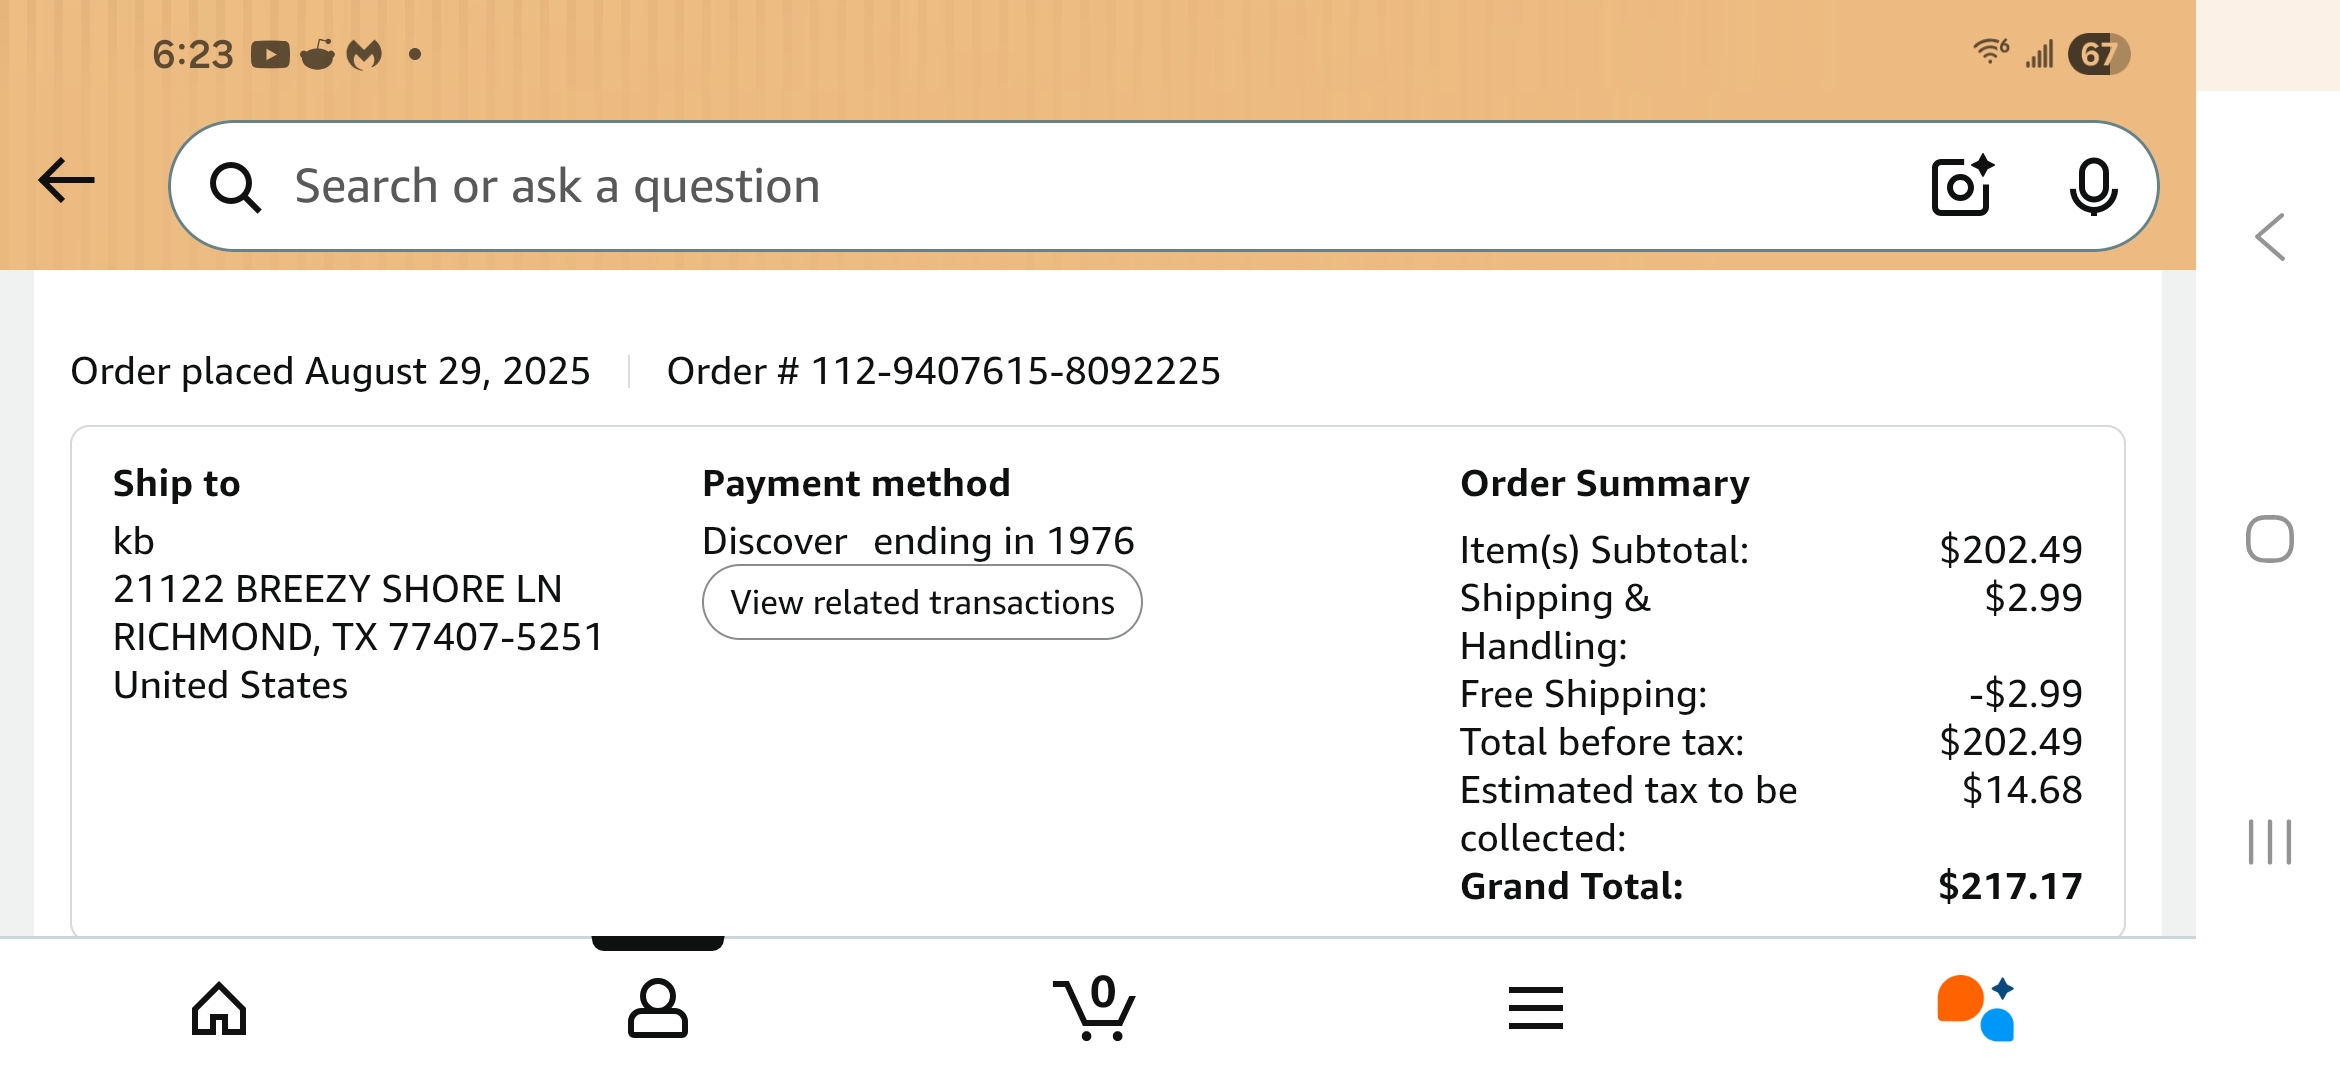Tap the order number text

[943, 371]
